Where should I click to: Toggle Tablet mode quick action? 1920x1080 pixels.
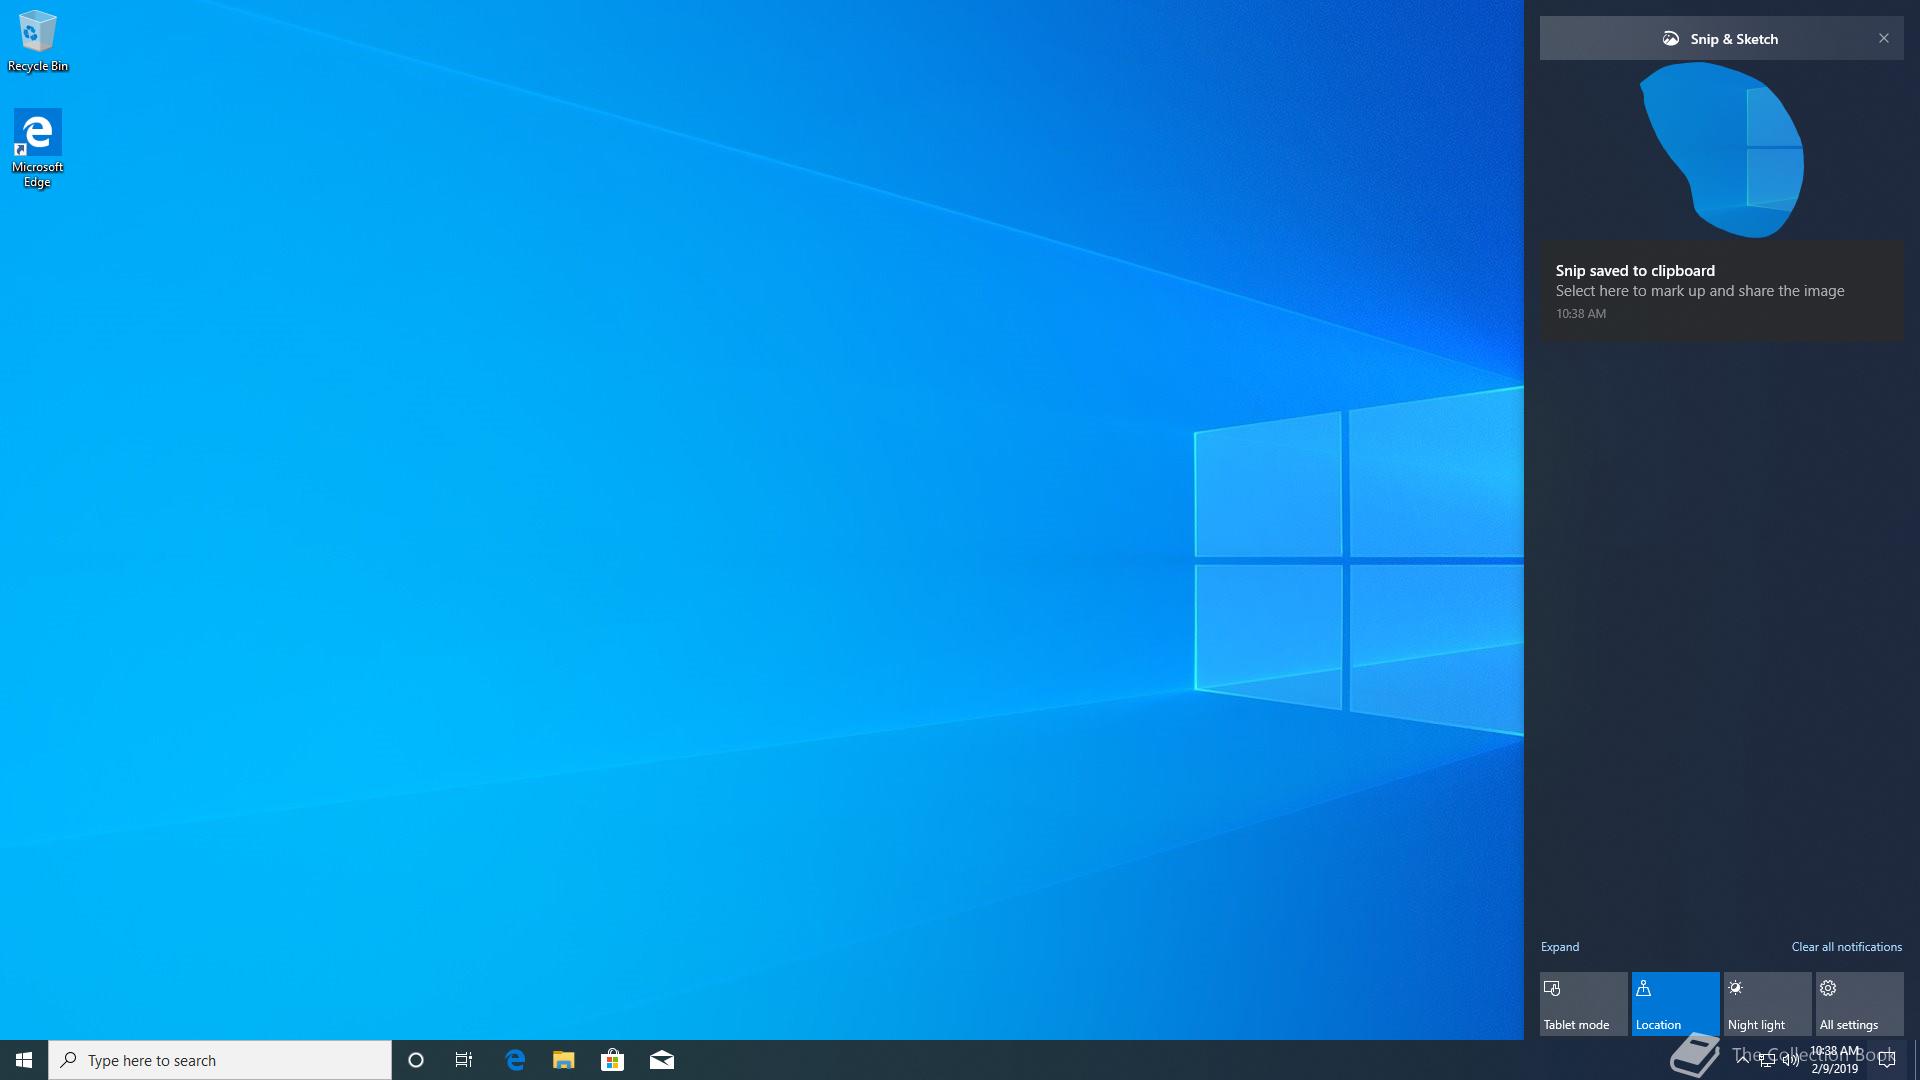1584,1004
